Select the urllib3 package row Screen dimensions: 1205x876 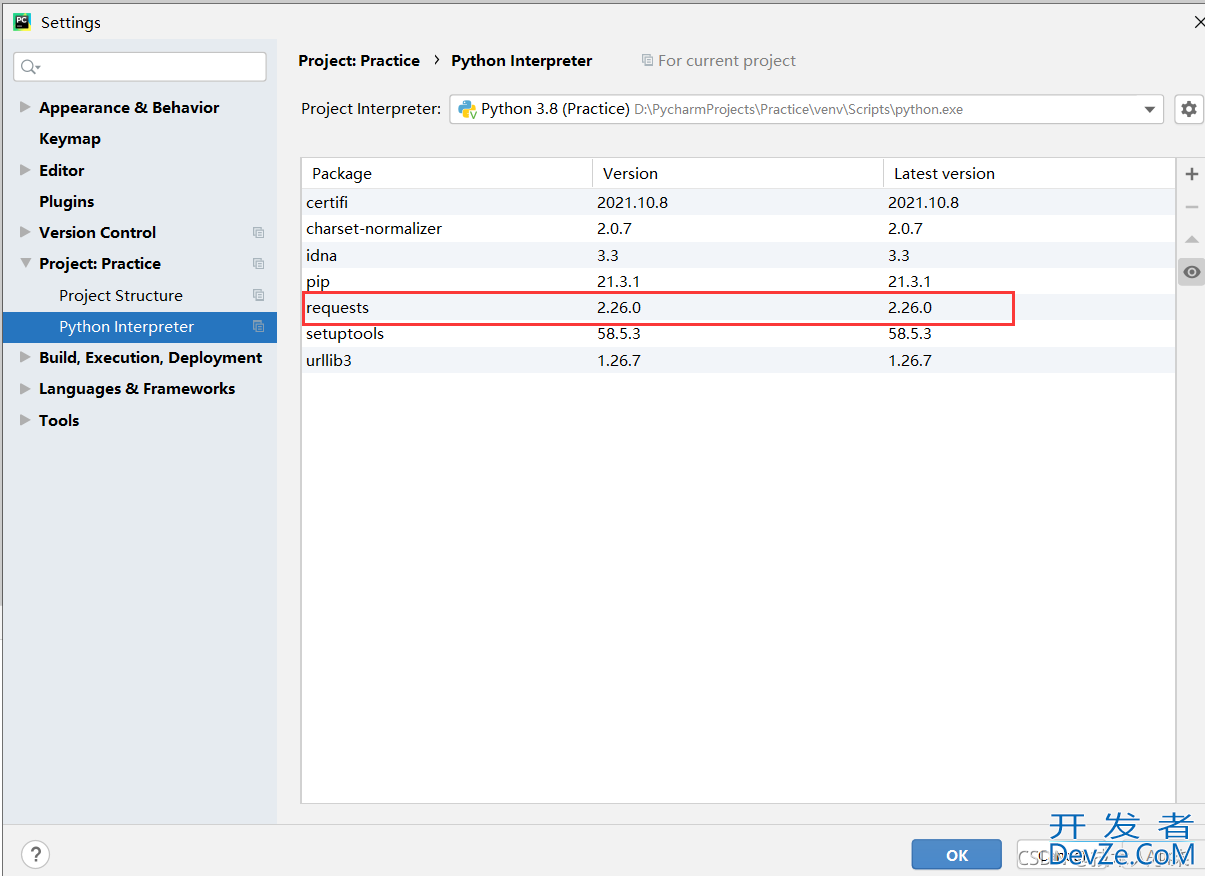tap(738, 360)
